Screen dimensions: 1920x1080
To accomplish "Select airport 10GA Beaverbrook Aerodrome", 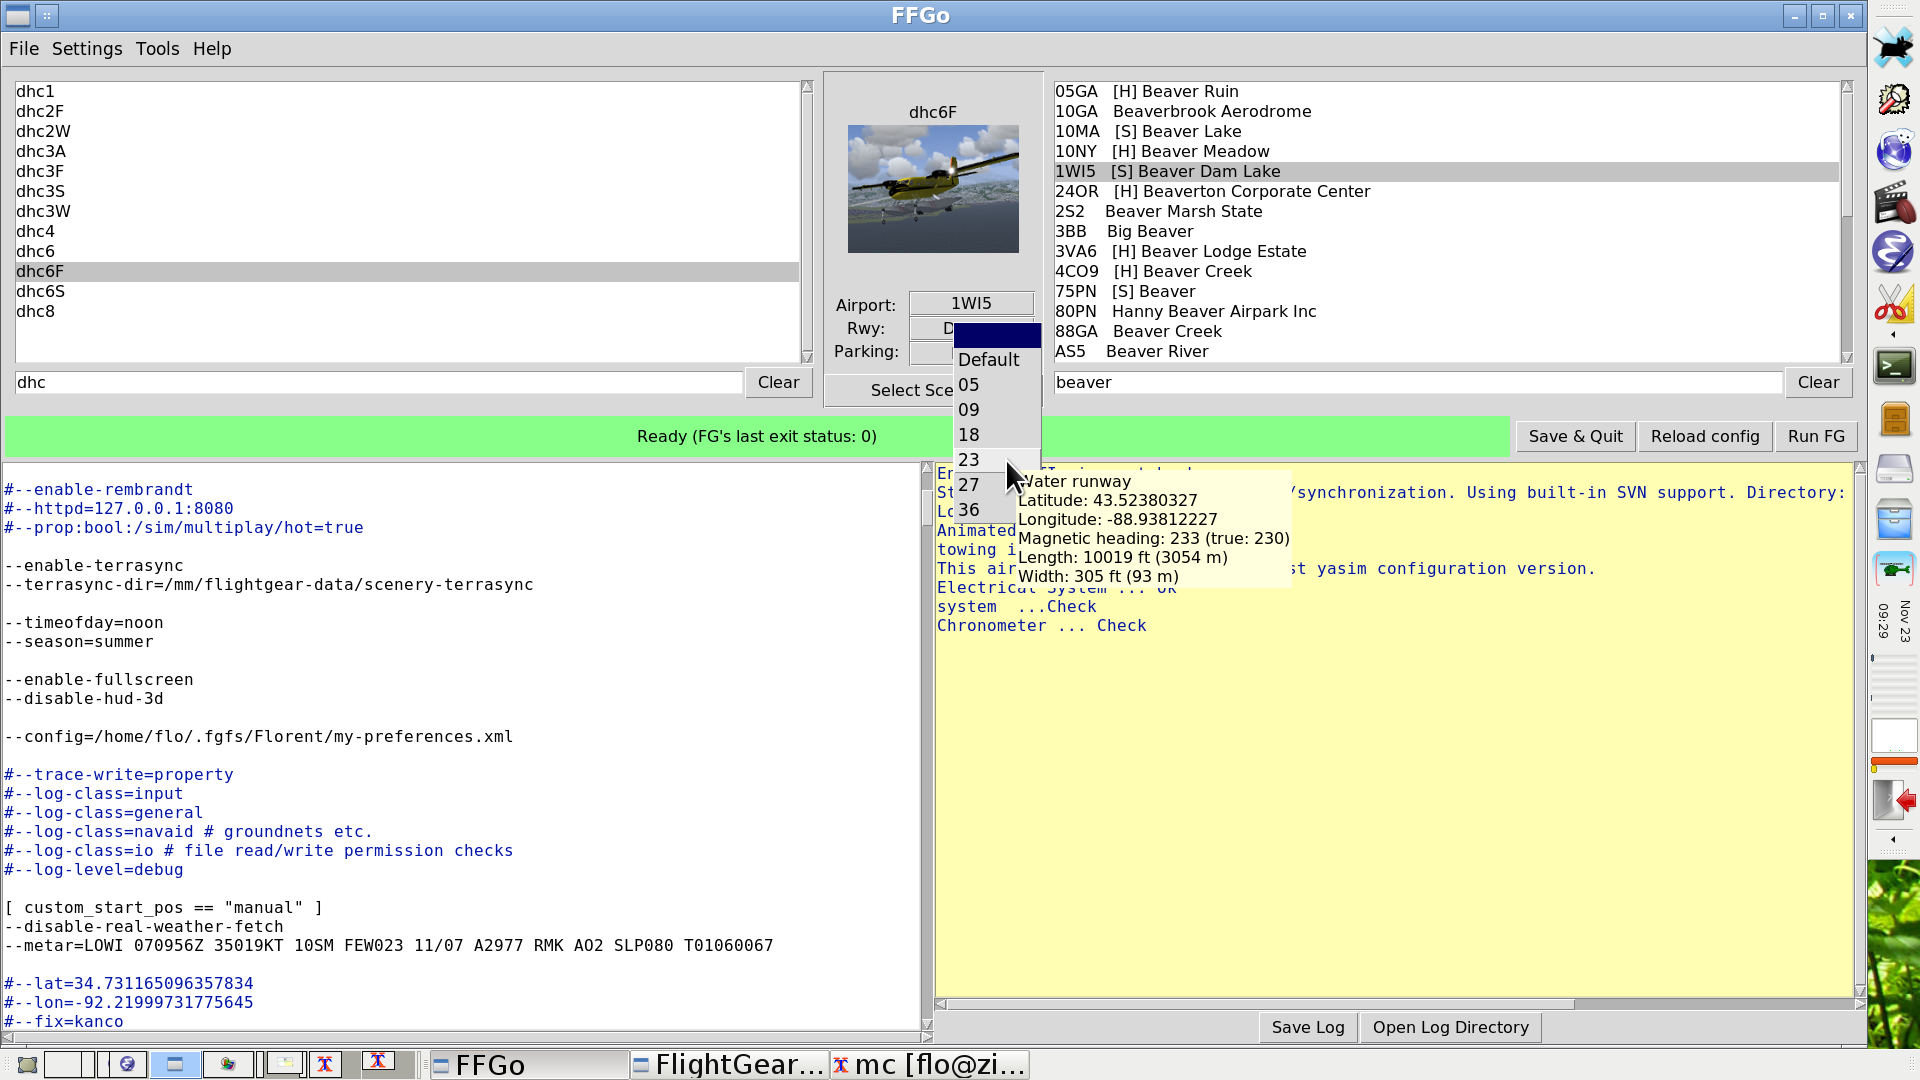I will [1446, 111].
